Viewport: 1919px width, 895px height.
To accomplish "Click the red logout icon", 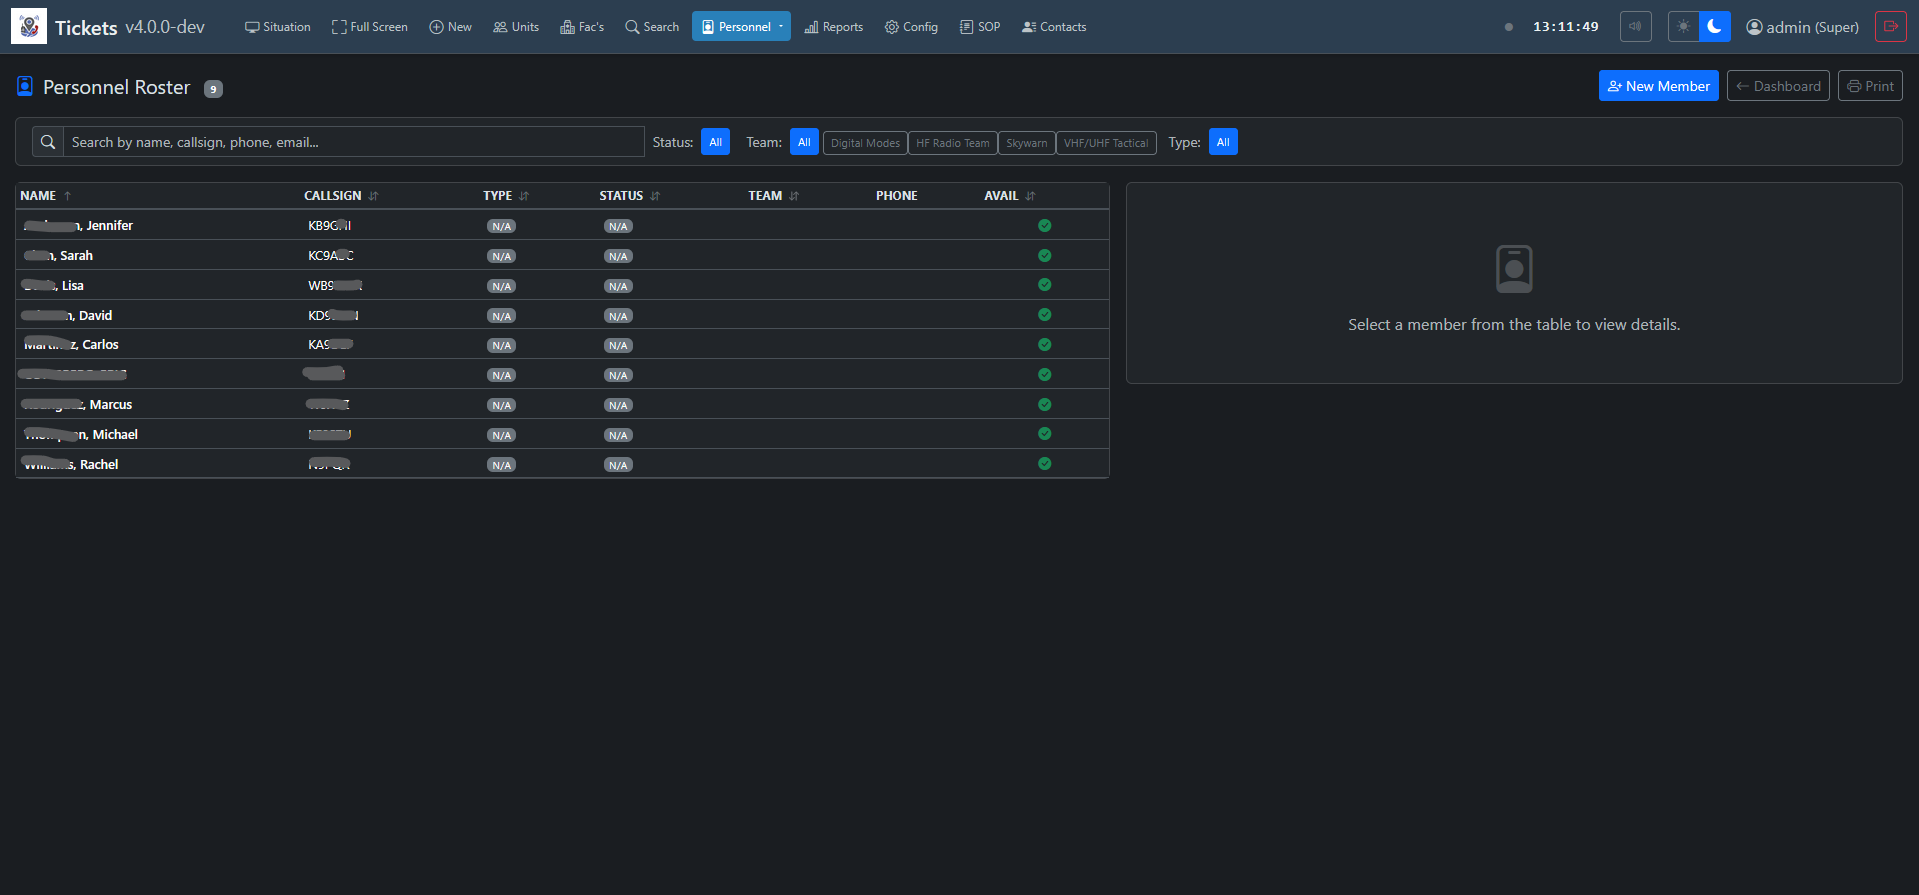I will tap(1890, 27).
